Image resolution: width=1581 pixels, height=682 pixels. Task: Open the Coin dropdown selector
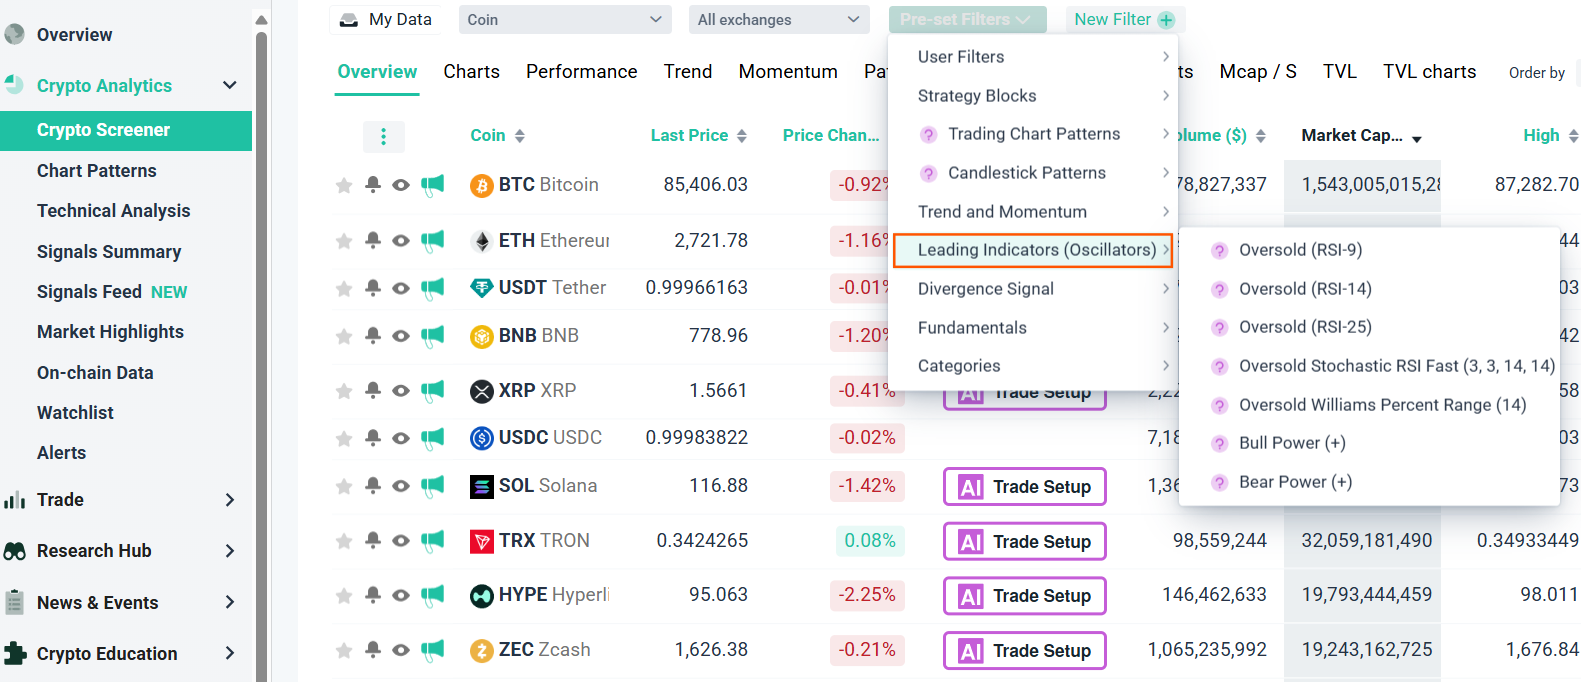pos(565,20)
